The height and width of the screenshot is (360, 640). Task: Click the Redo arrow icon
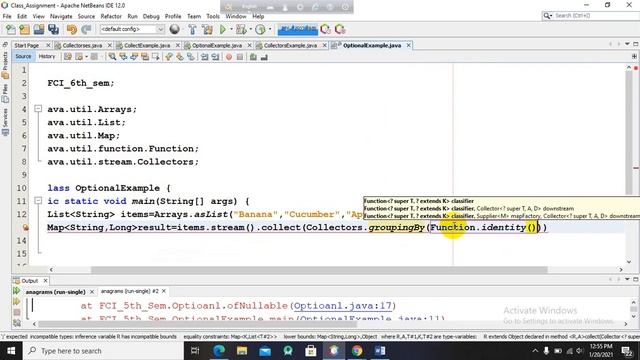86,29
